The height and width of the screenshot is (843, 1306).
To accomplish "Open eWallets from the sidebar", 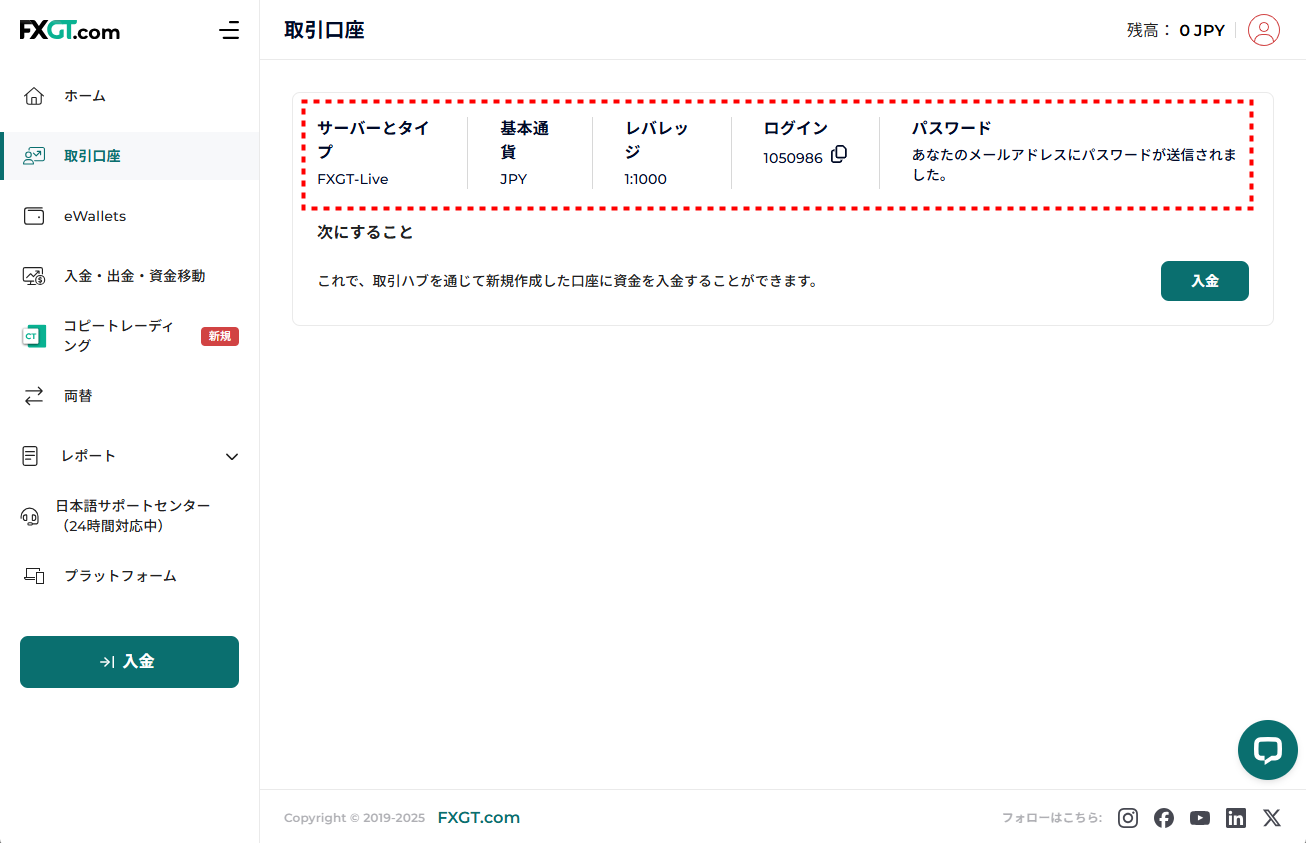I will click(x=95, y=216).
